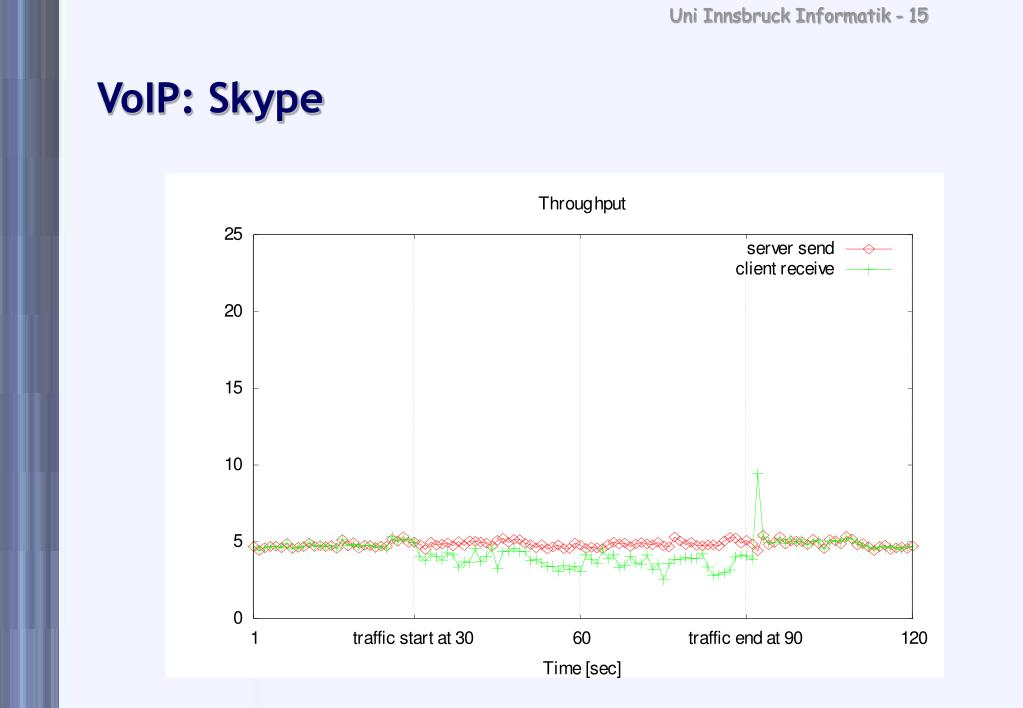This screenshot has height=708, width=1023.
Task: Click the 'traffic start at 30' axis label
Action: tap(413, 638)
